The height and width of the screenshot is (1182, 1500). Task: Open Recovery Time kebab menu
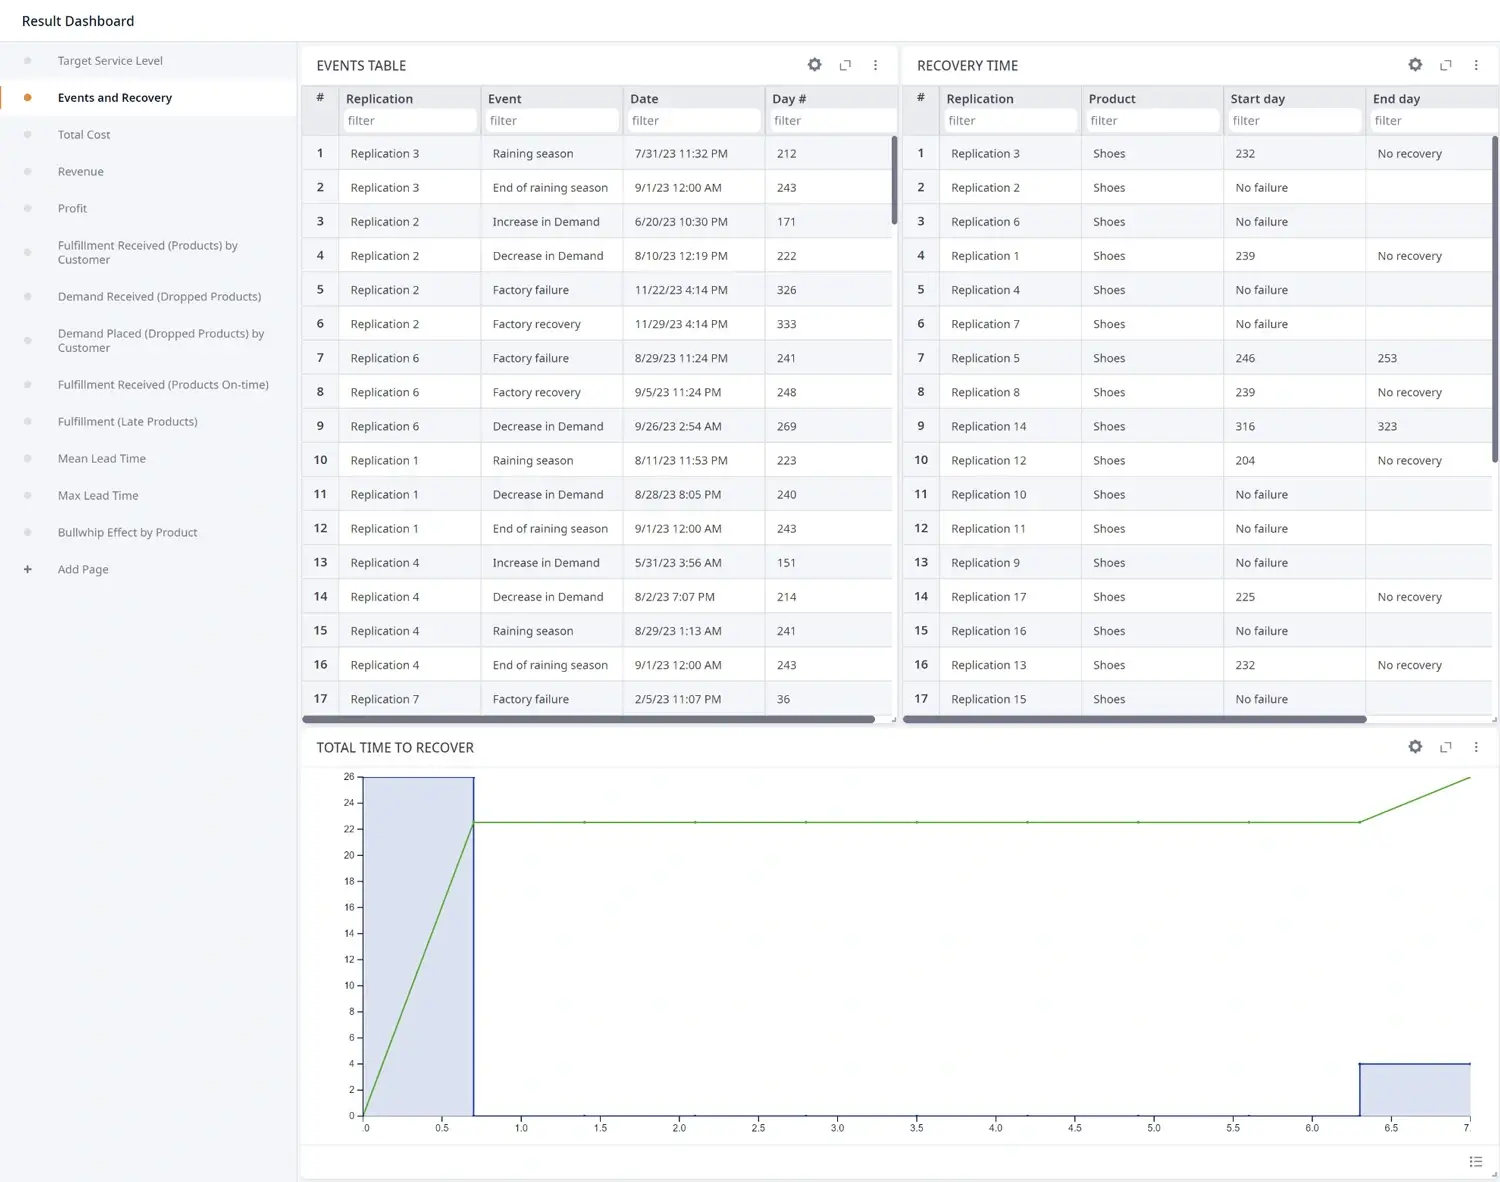(1476, 65)
